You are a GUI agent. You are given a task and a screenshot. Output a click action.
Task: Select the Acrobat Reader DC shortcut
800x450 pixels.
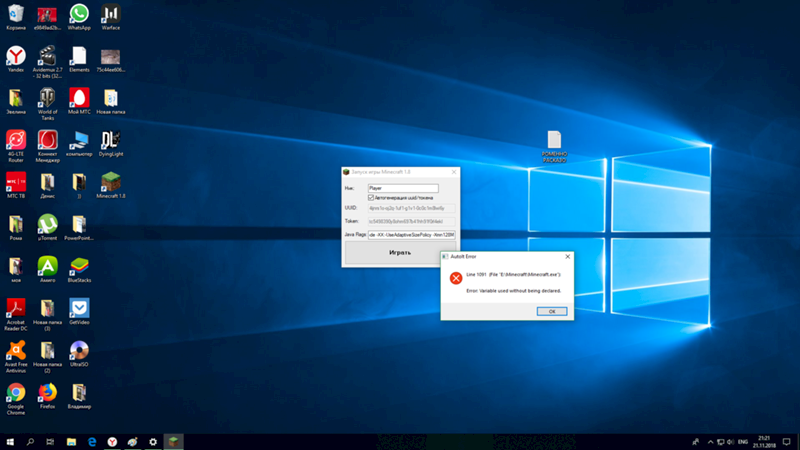(16, 314)
